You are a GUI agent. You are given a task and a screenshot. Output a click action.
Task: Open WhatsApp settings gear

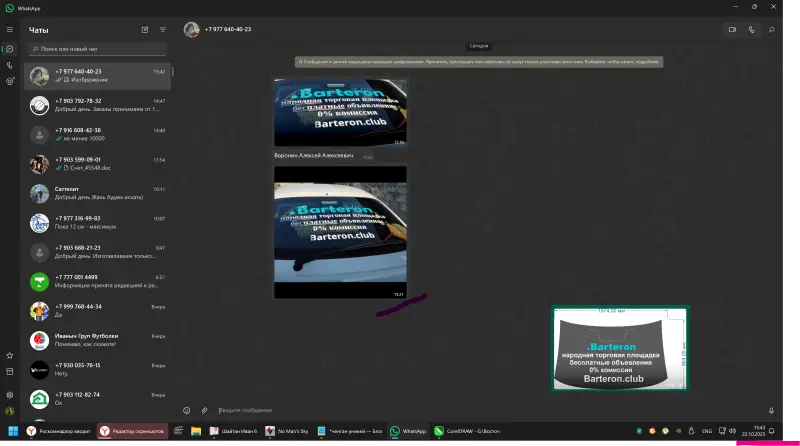point(10,394)
